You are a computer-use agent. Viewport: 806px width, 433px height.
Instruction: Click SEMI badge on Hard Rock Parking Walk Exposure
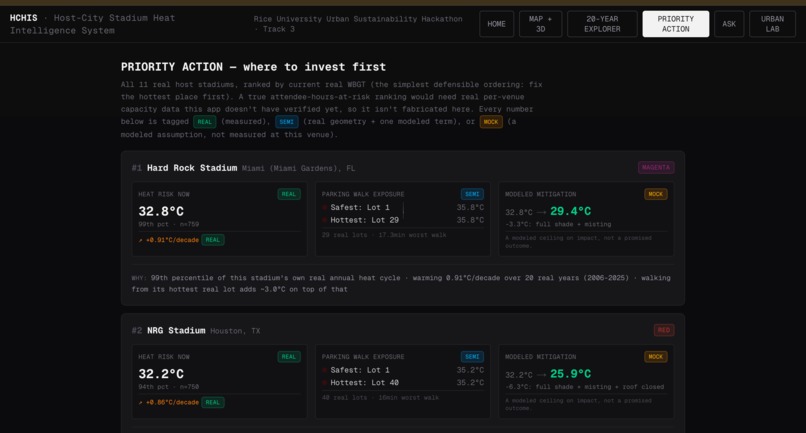point(472,194)
